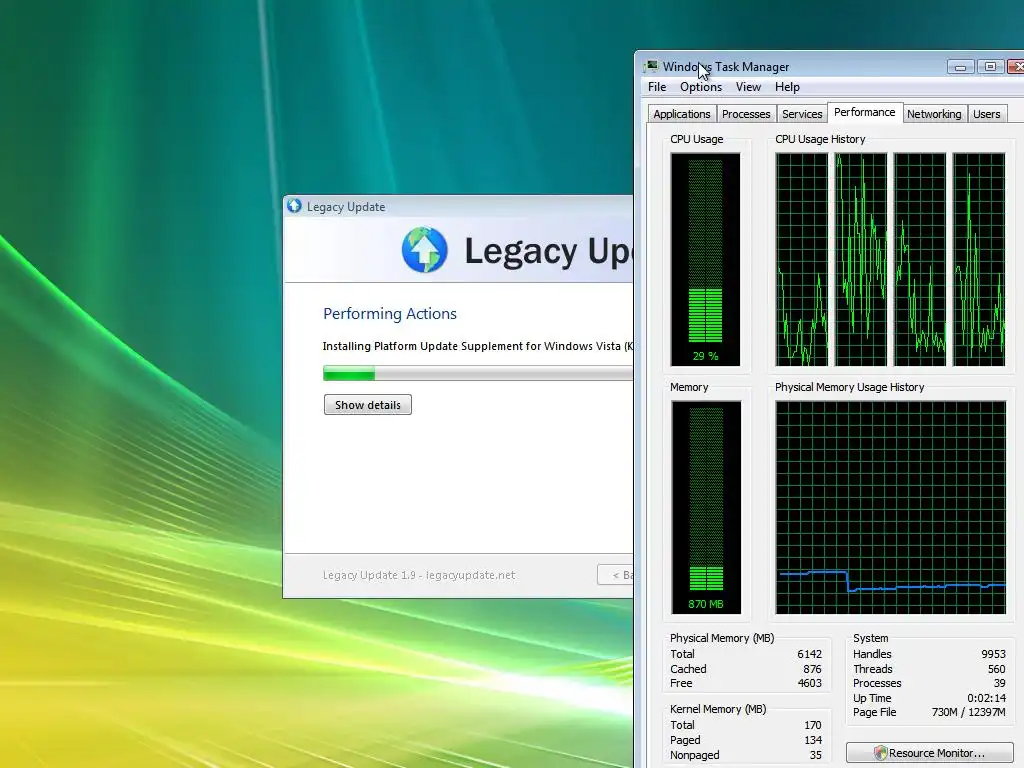Click the shield icon on Resource Monitor button
This screenshot has height=768, width=1024.
(880, 753)
